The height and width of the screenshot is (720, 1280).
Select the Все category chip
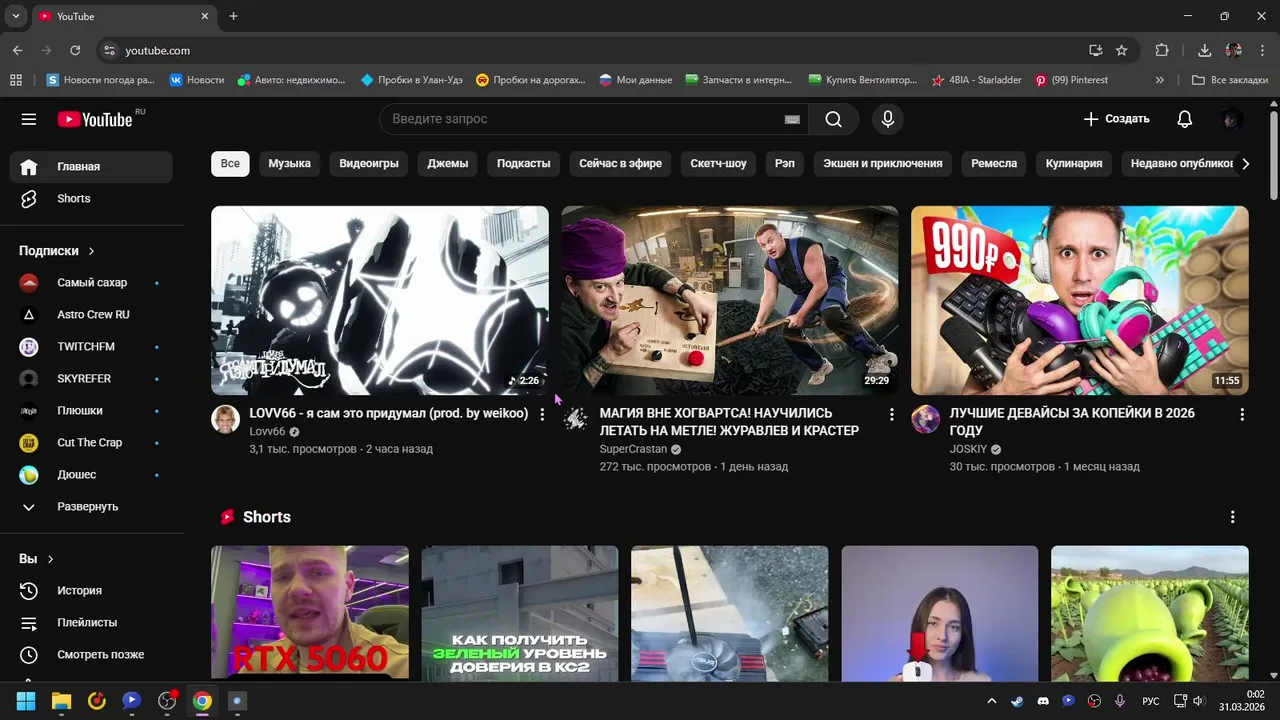[x=230, y=164]
